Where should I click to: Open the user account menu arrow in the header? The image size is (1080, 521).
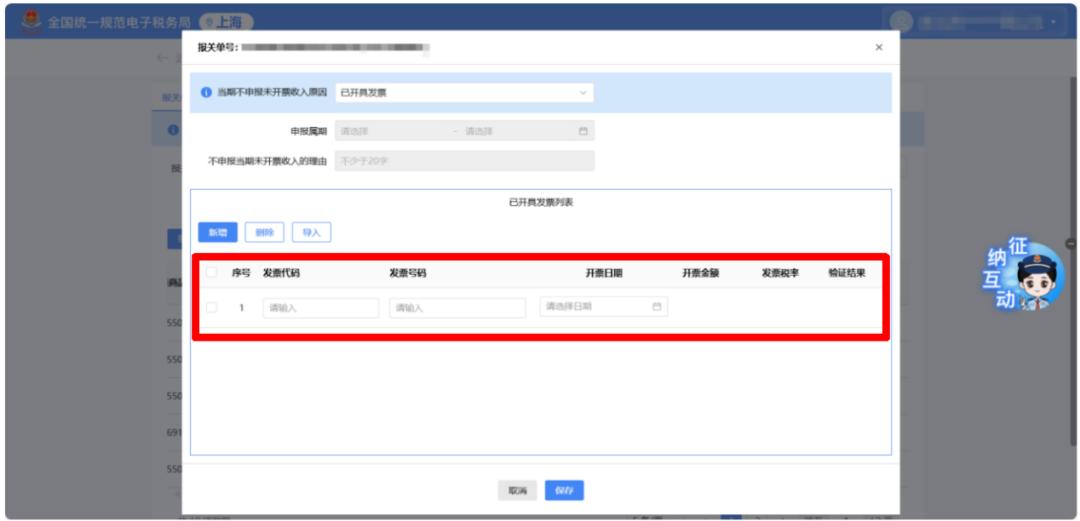tap(1053, 22)
